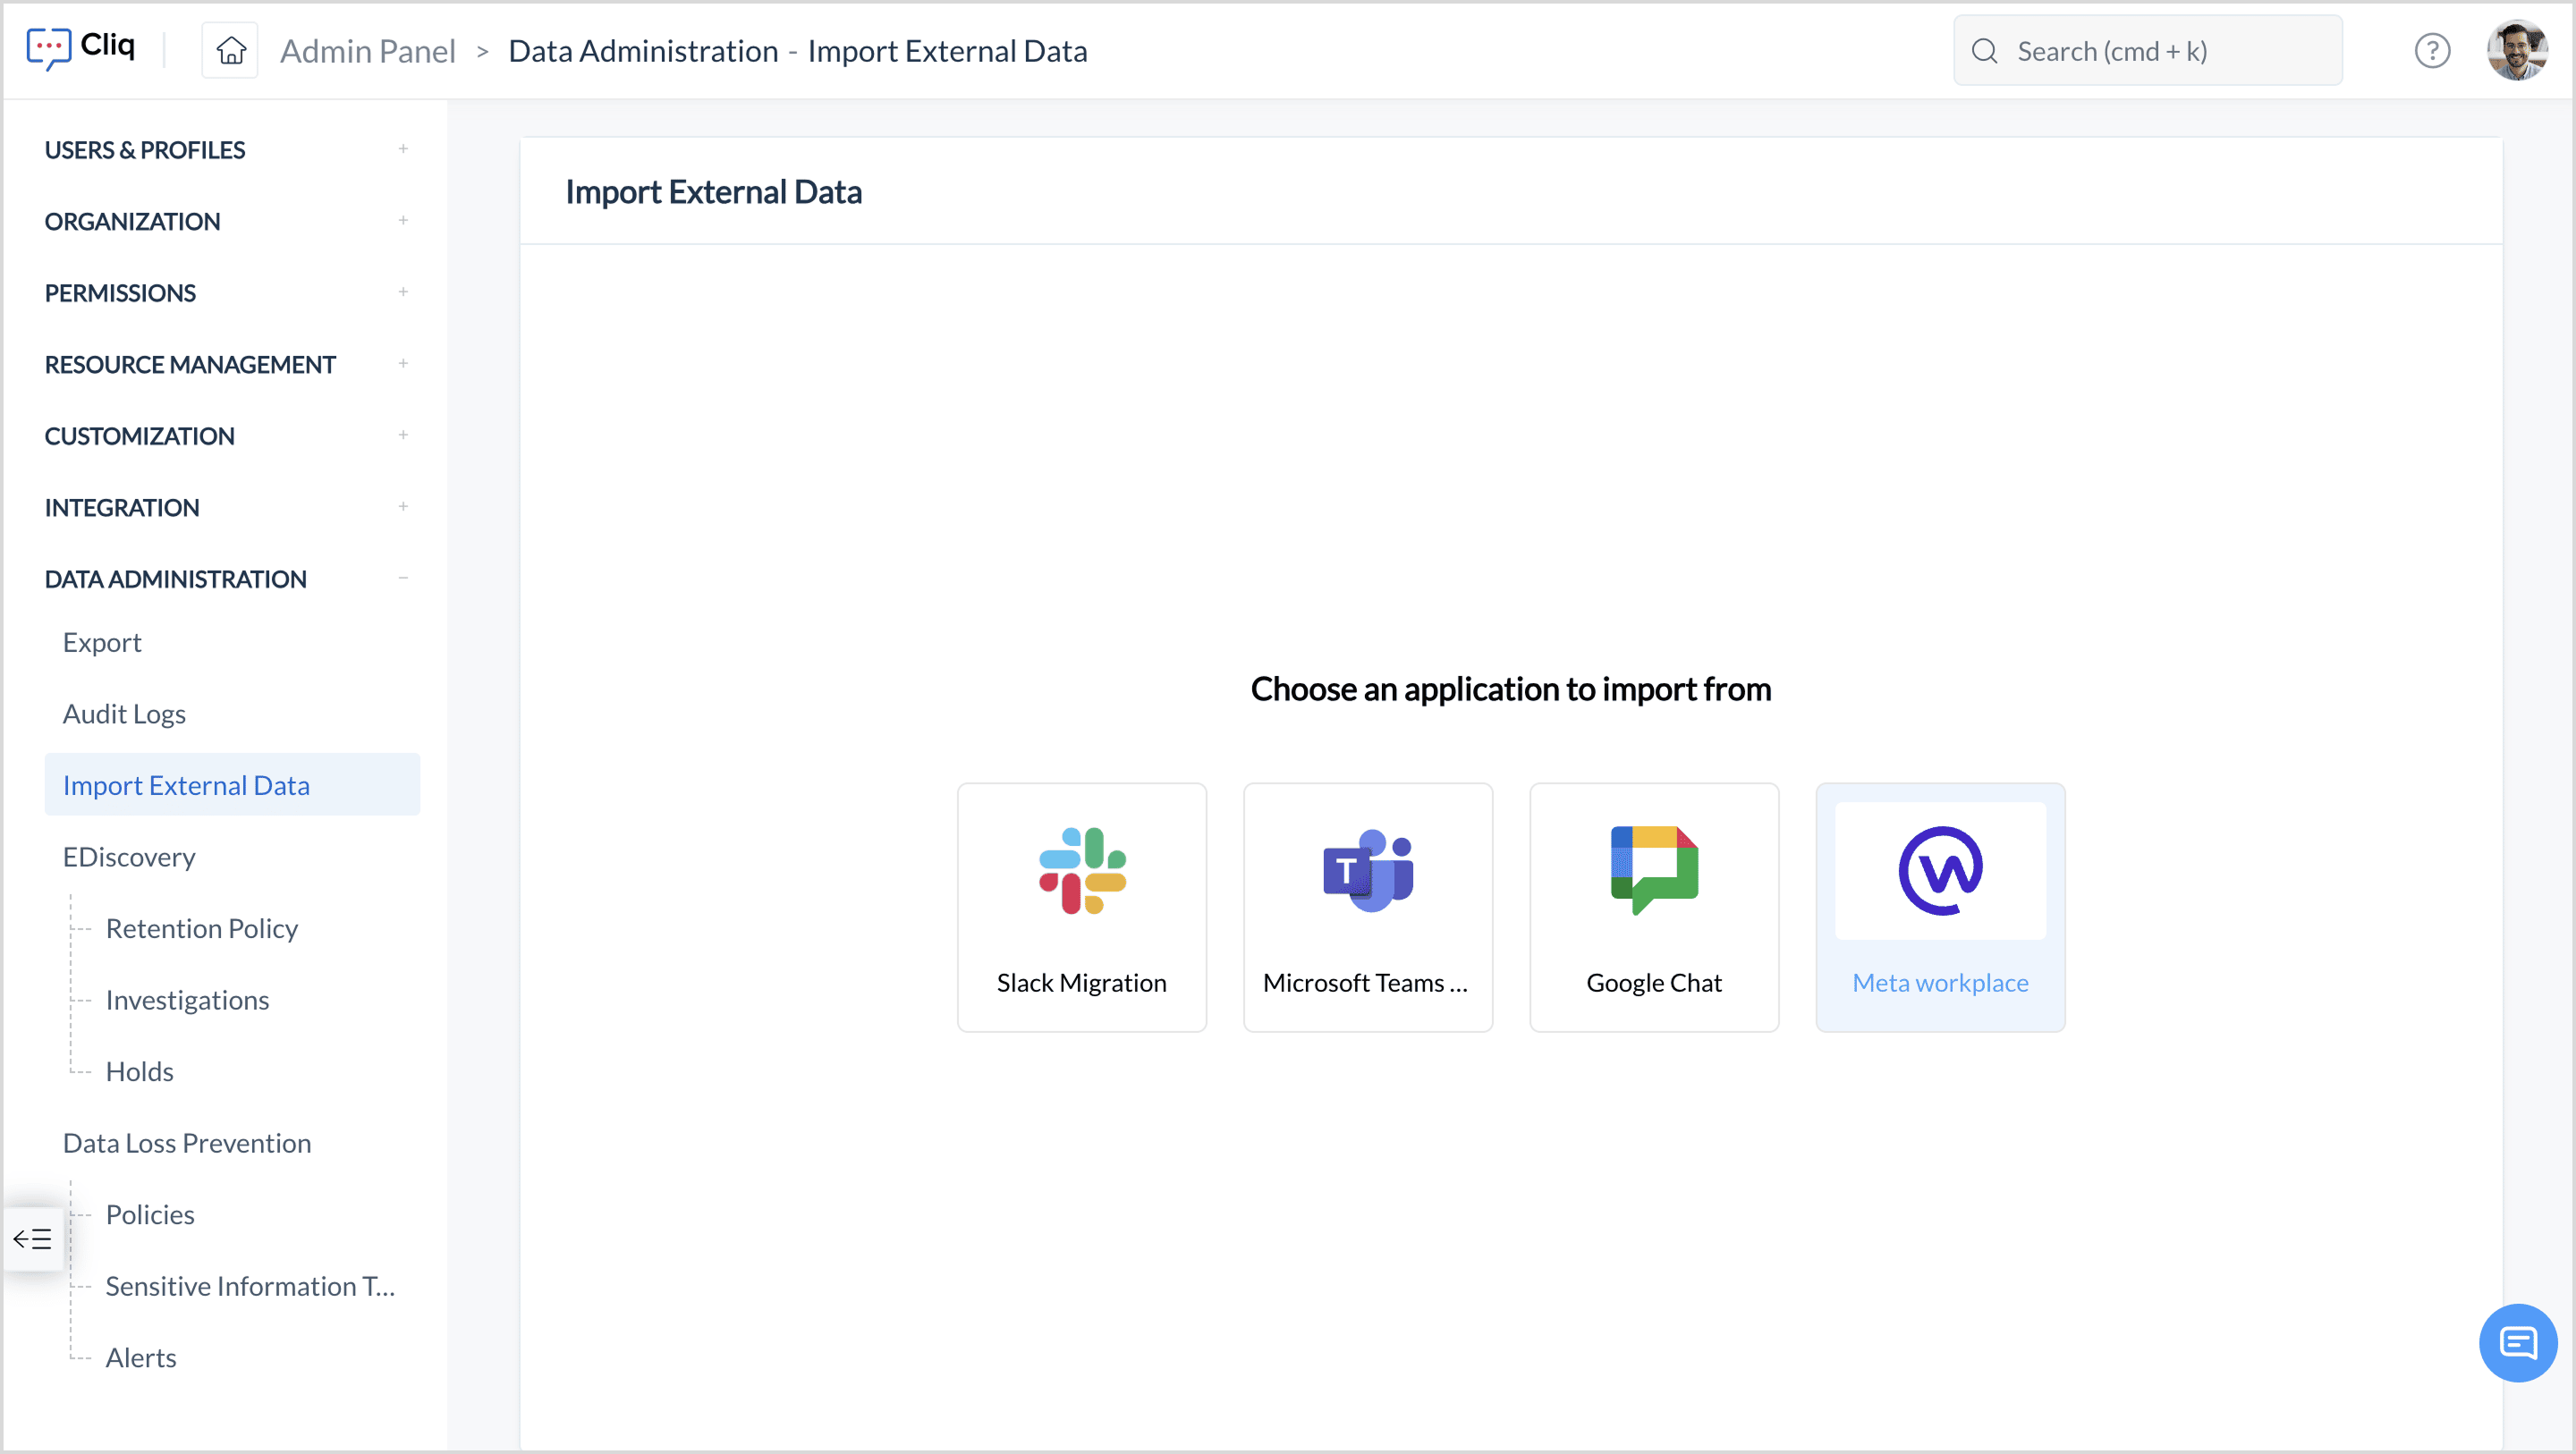
Task: Open the Export menu item
Action: click(102, 642)
